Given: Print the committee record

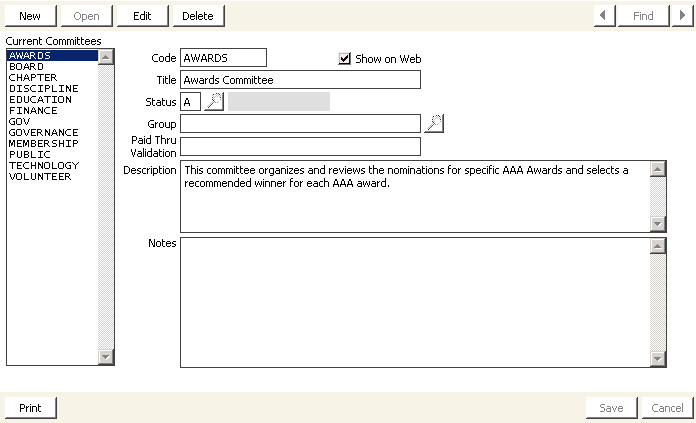Looking at the screenshot, I should (30, 408).
